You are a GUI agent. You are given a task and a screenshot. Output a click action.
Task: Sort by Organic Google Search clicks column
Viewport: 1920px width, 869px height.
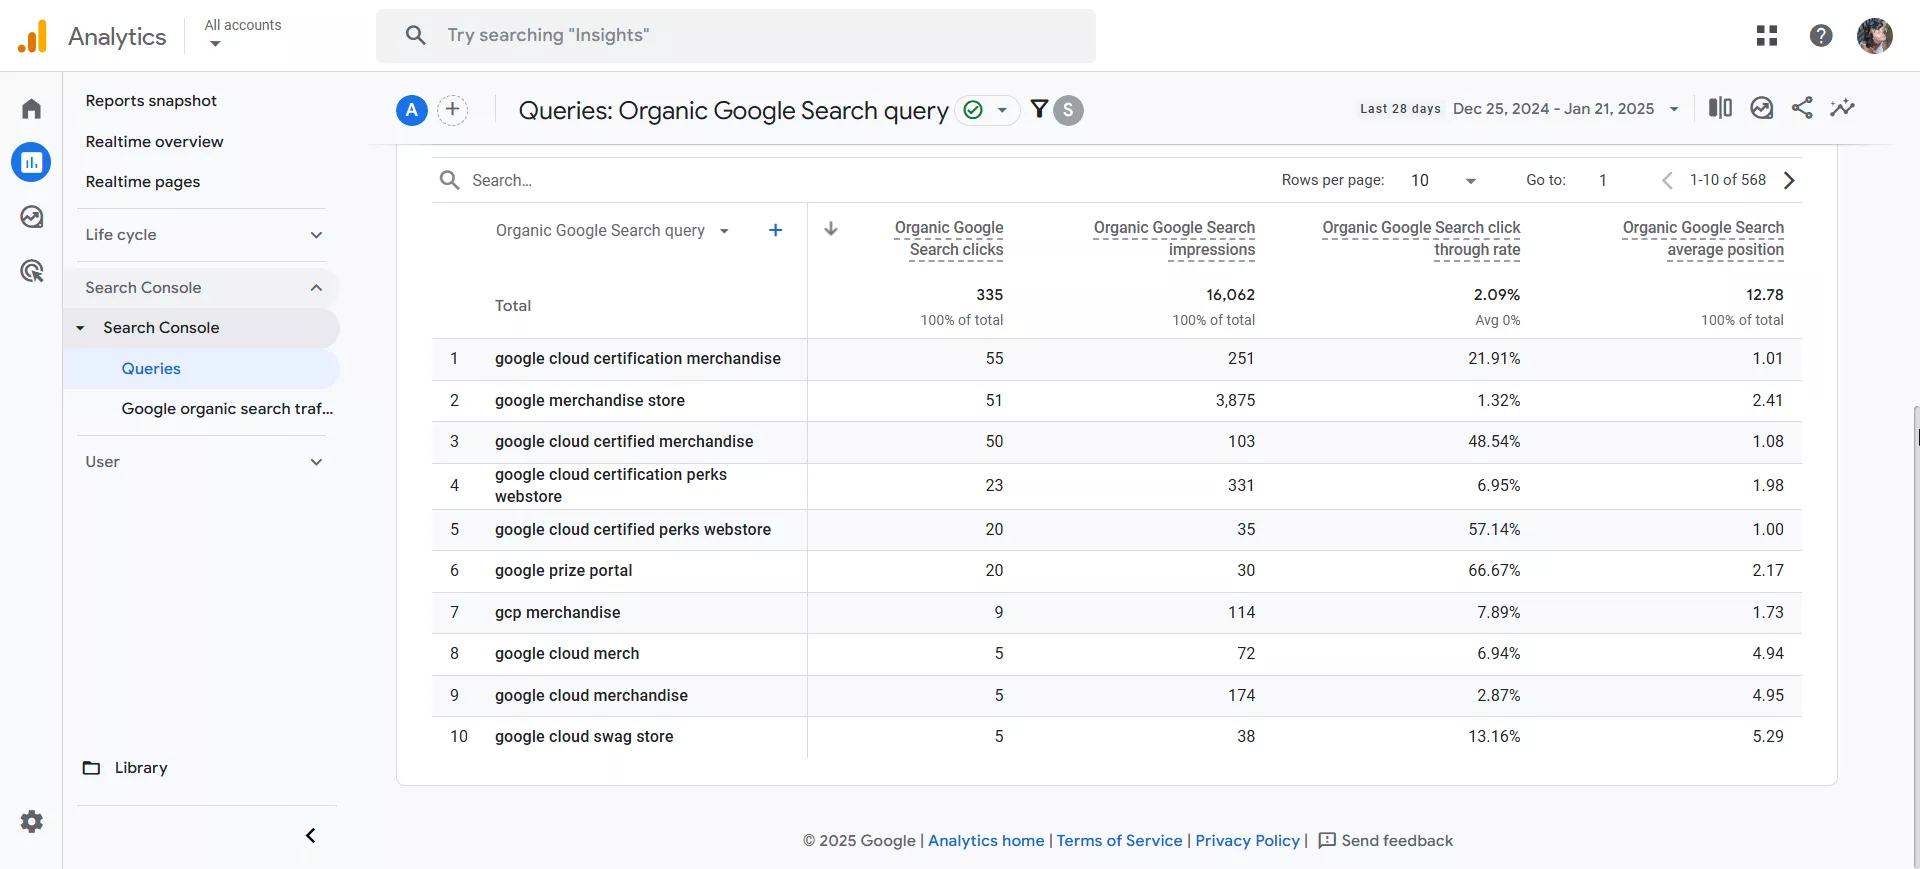pyautogui.click(x=948, y=239)
